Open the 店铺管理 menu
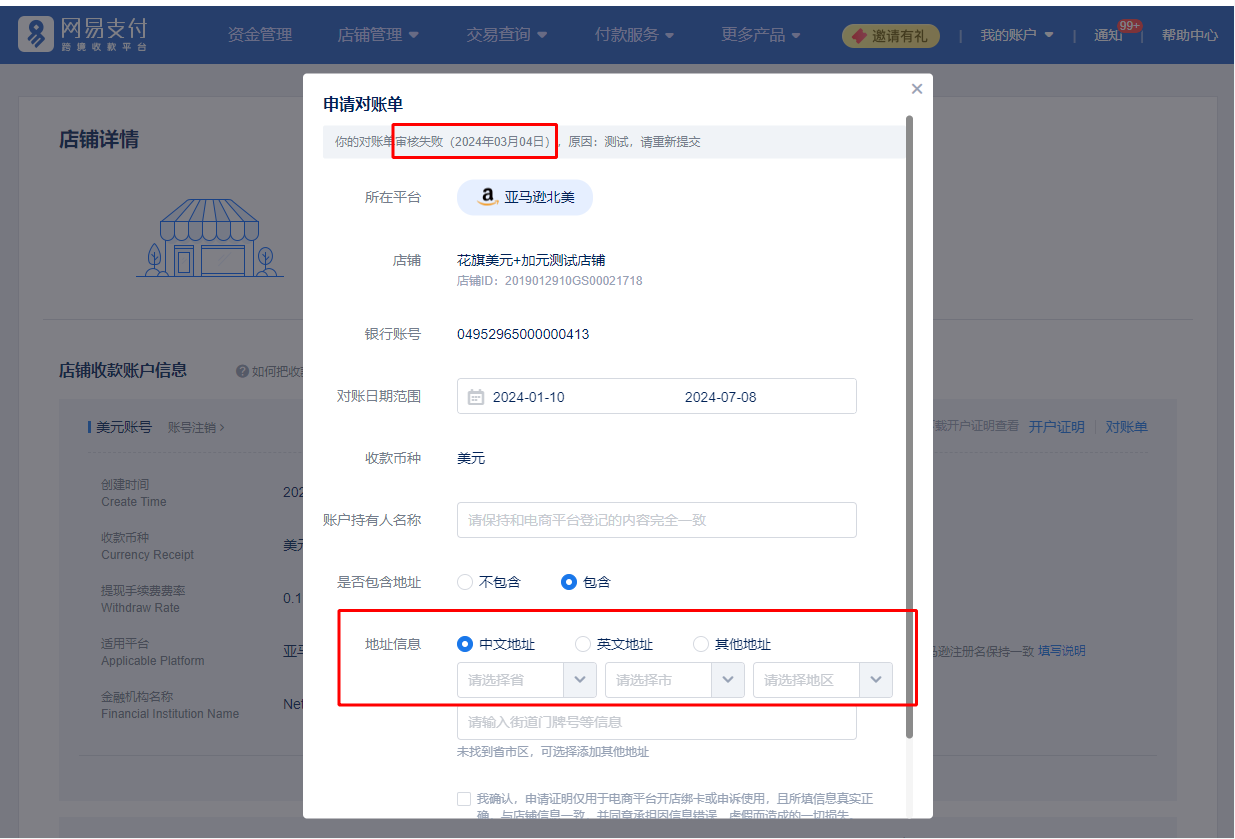1235x839 pixels. [378, 35]
